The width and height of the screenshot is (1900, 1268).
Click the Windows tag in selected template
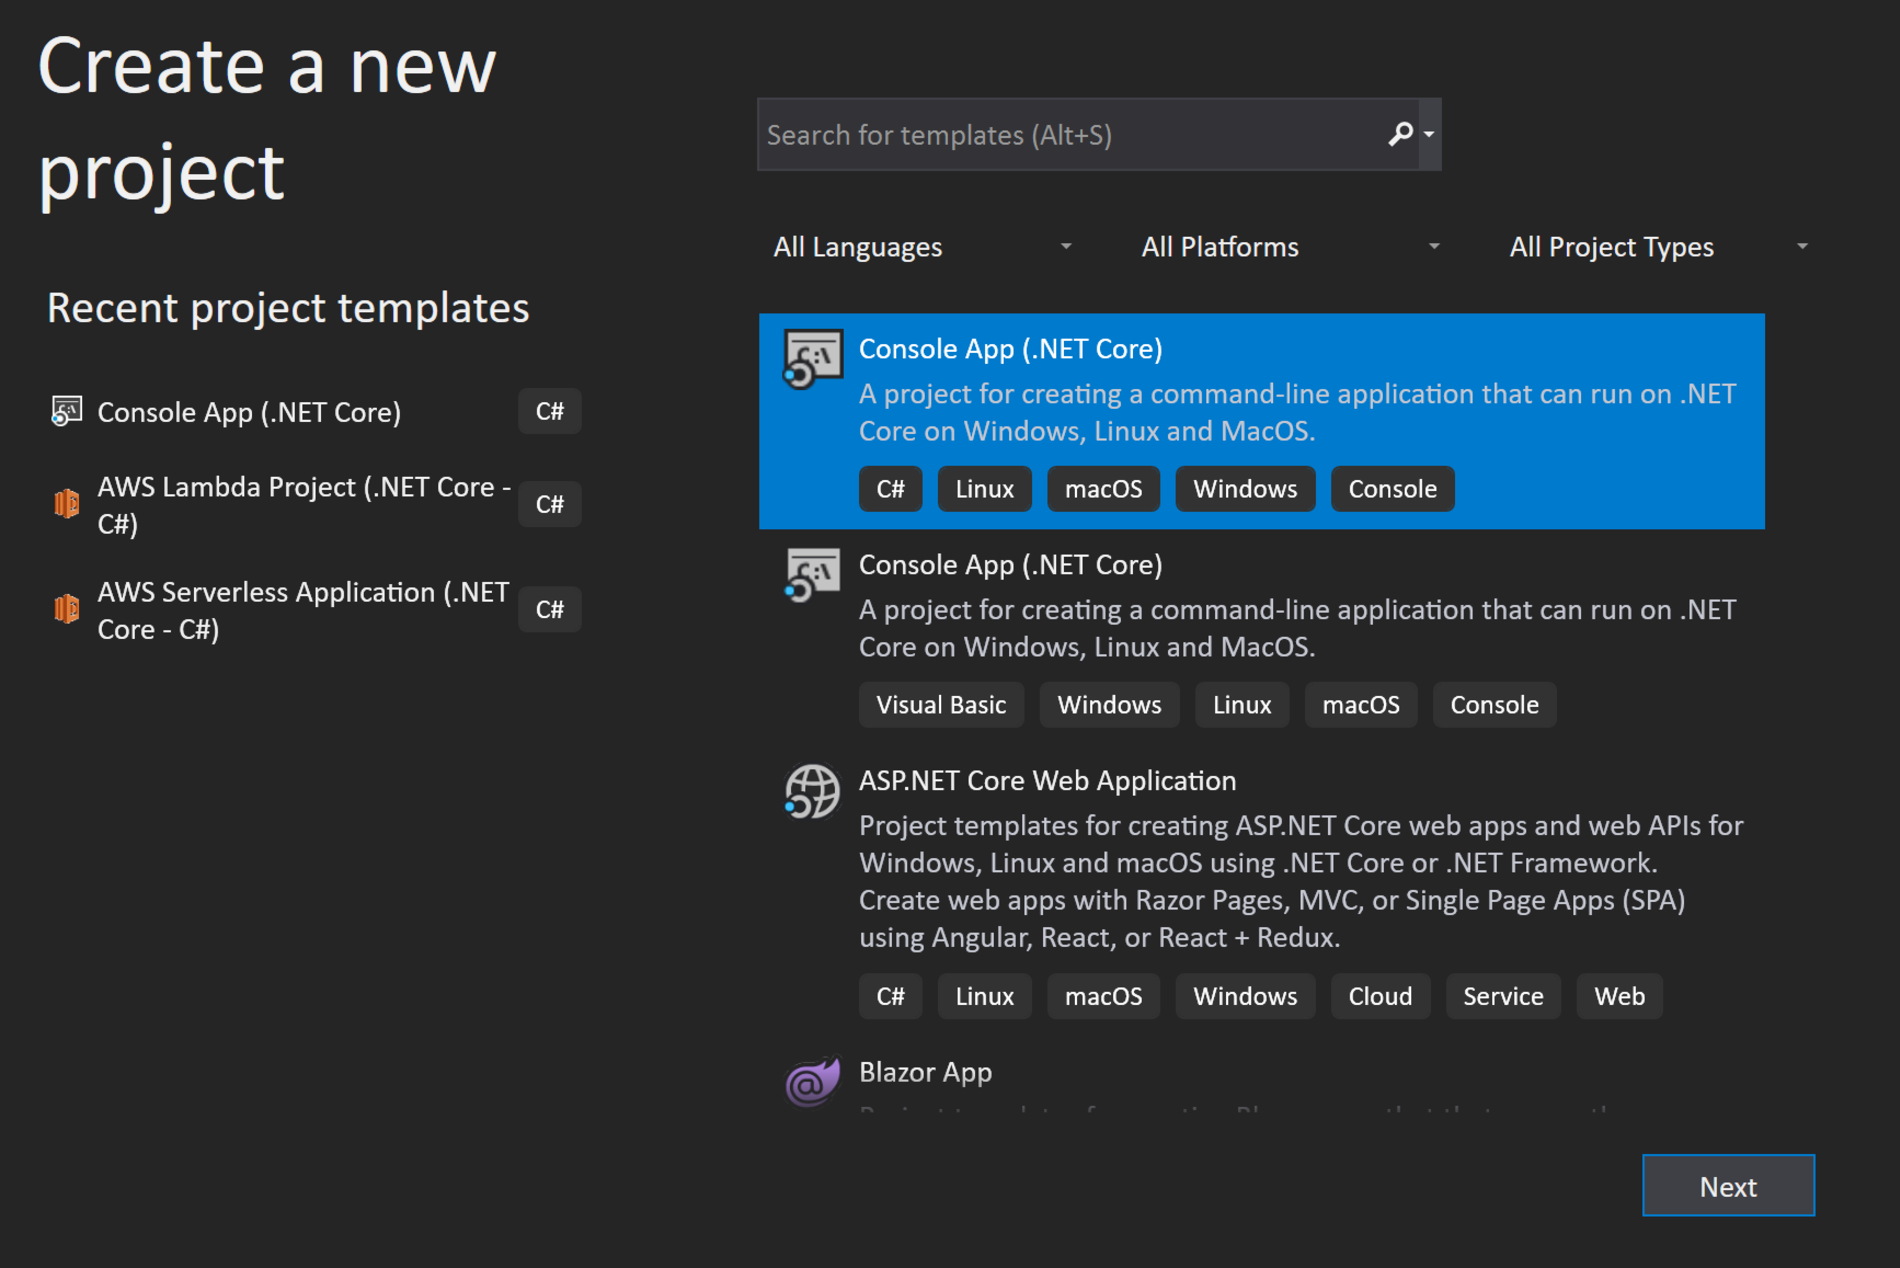(x=1245, y=489)
